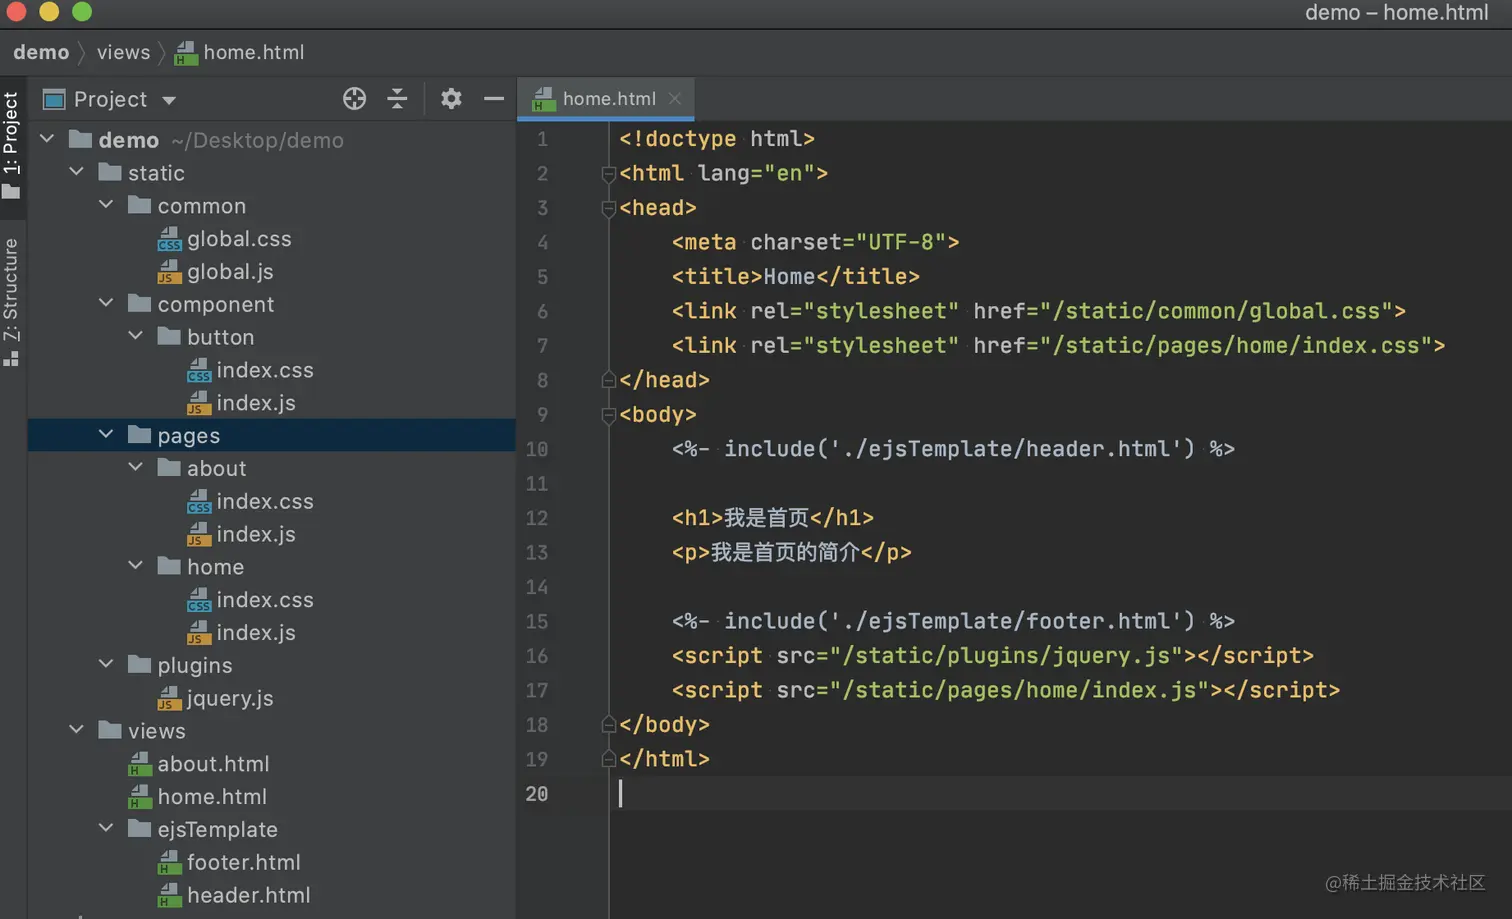The height and width of the screenshot is (919, 1512).
Task: Click the ejsTemplate folder icon
Action: 140,828
